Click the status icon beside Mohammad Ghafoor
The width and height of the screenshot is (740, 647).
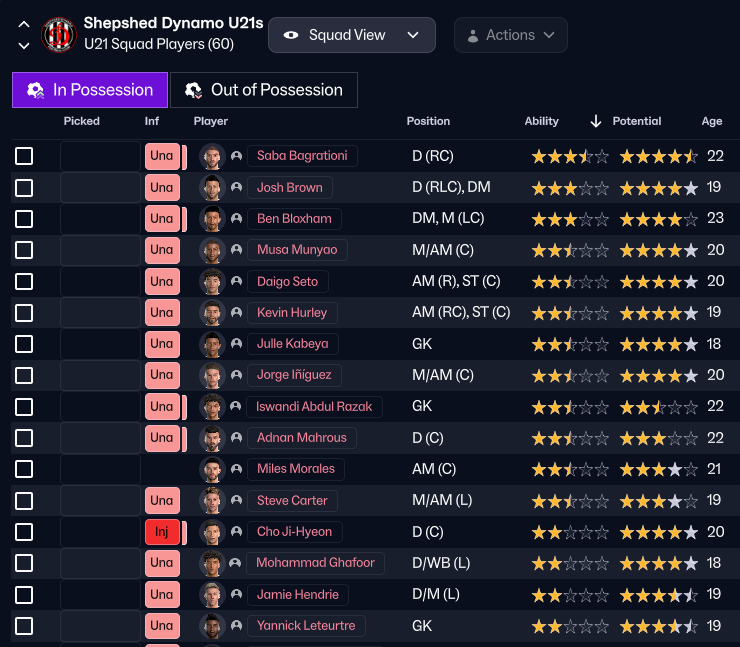235,563
